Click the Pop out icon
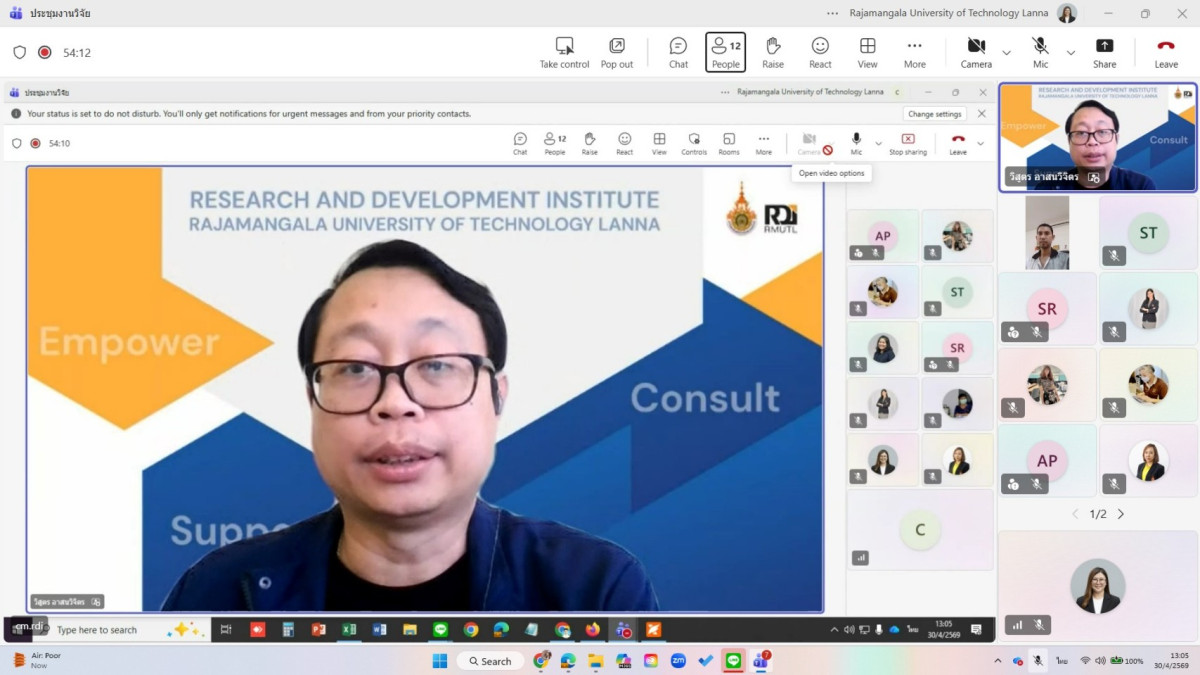This screenshot has width=1200, height=675. 617,52
